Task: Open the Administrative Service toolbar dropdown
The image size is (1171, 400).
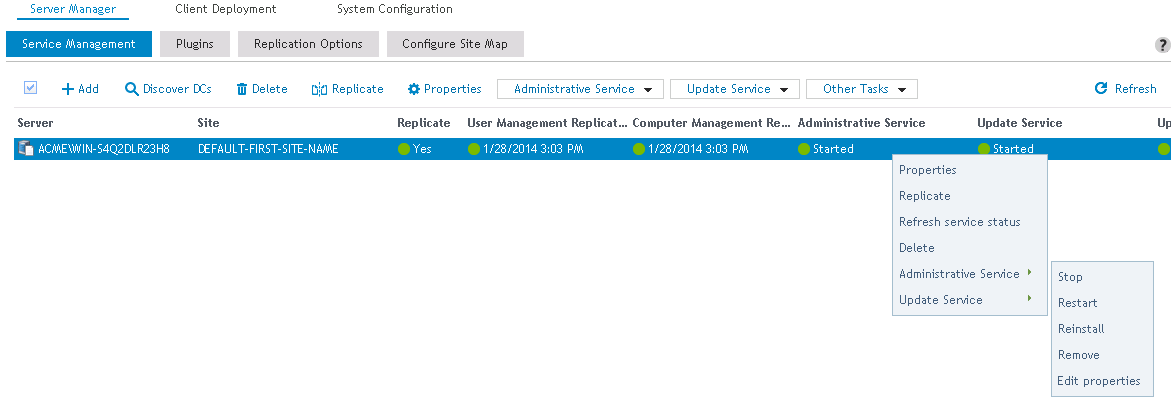Action: [581, 89]
